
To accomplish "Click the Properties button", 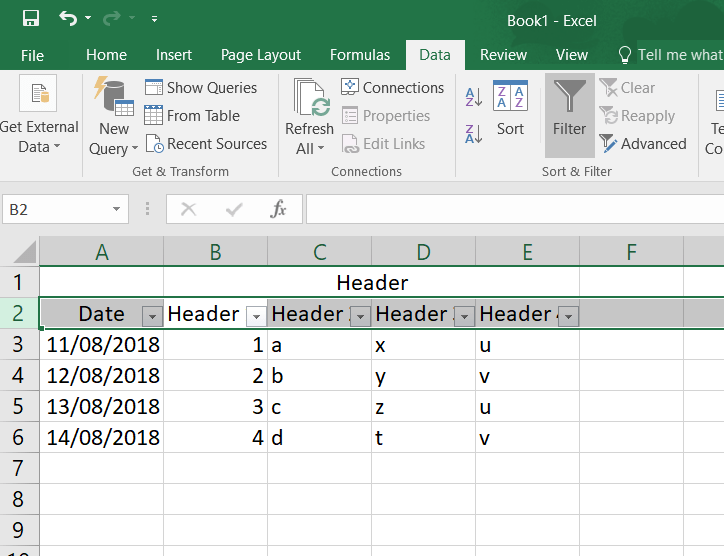I will 386,115.
